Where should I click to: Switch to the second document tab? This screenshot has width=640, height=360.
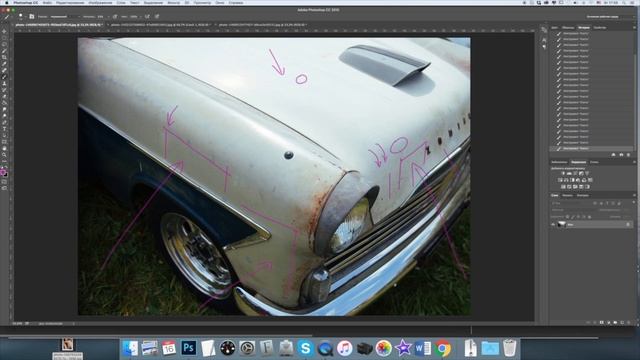tap(160, 25)
